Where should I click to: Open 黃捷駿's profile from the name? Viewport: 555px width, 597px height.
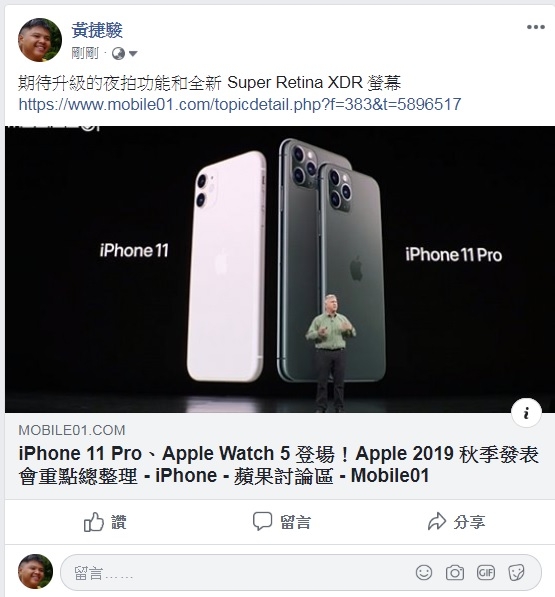97,30
